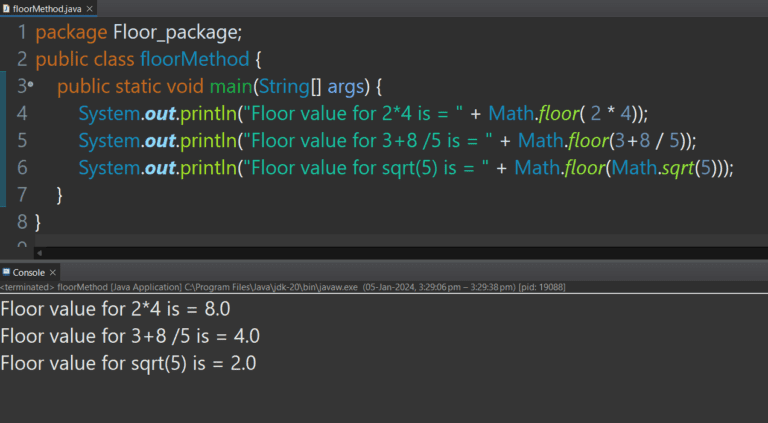
Task: Click the Java file icon on floorMethod.java tab
Action: pyautogui.click(x=6, y=9)
